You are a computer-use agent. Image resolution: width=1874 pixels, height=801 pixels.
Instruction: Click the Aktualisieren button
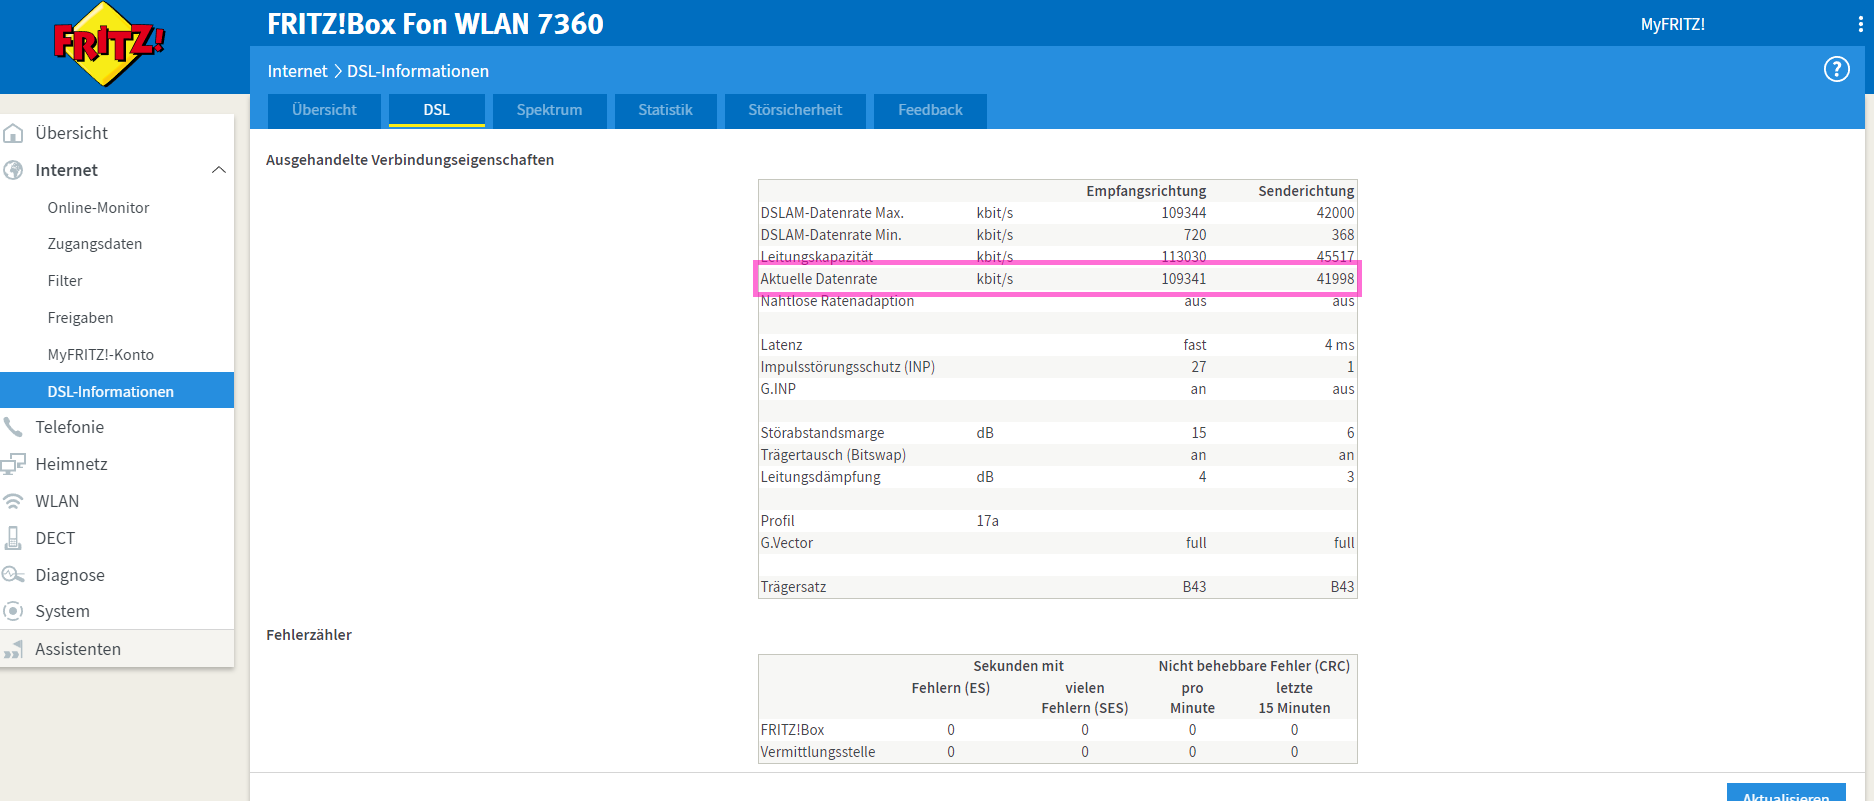(x=1785, y=794)
